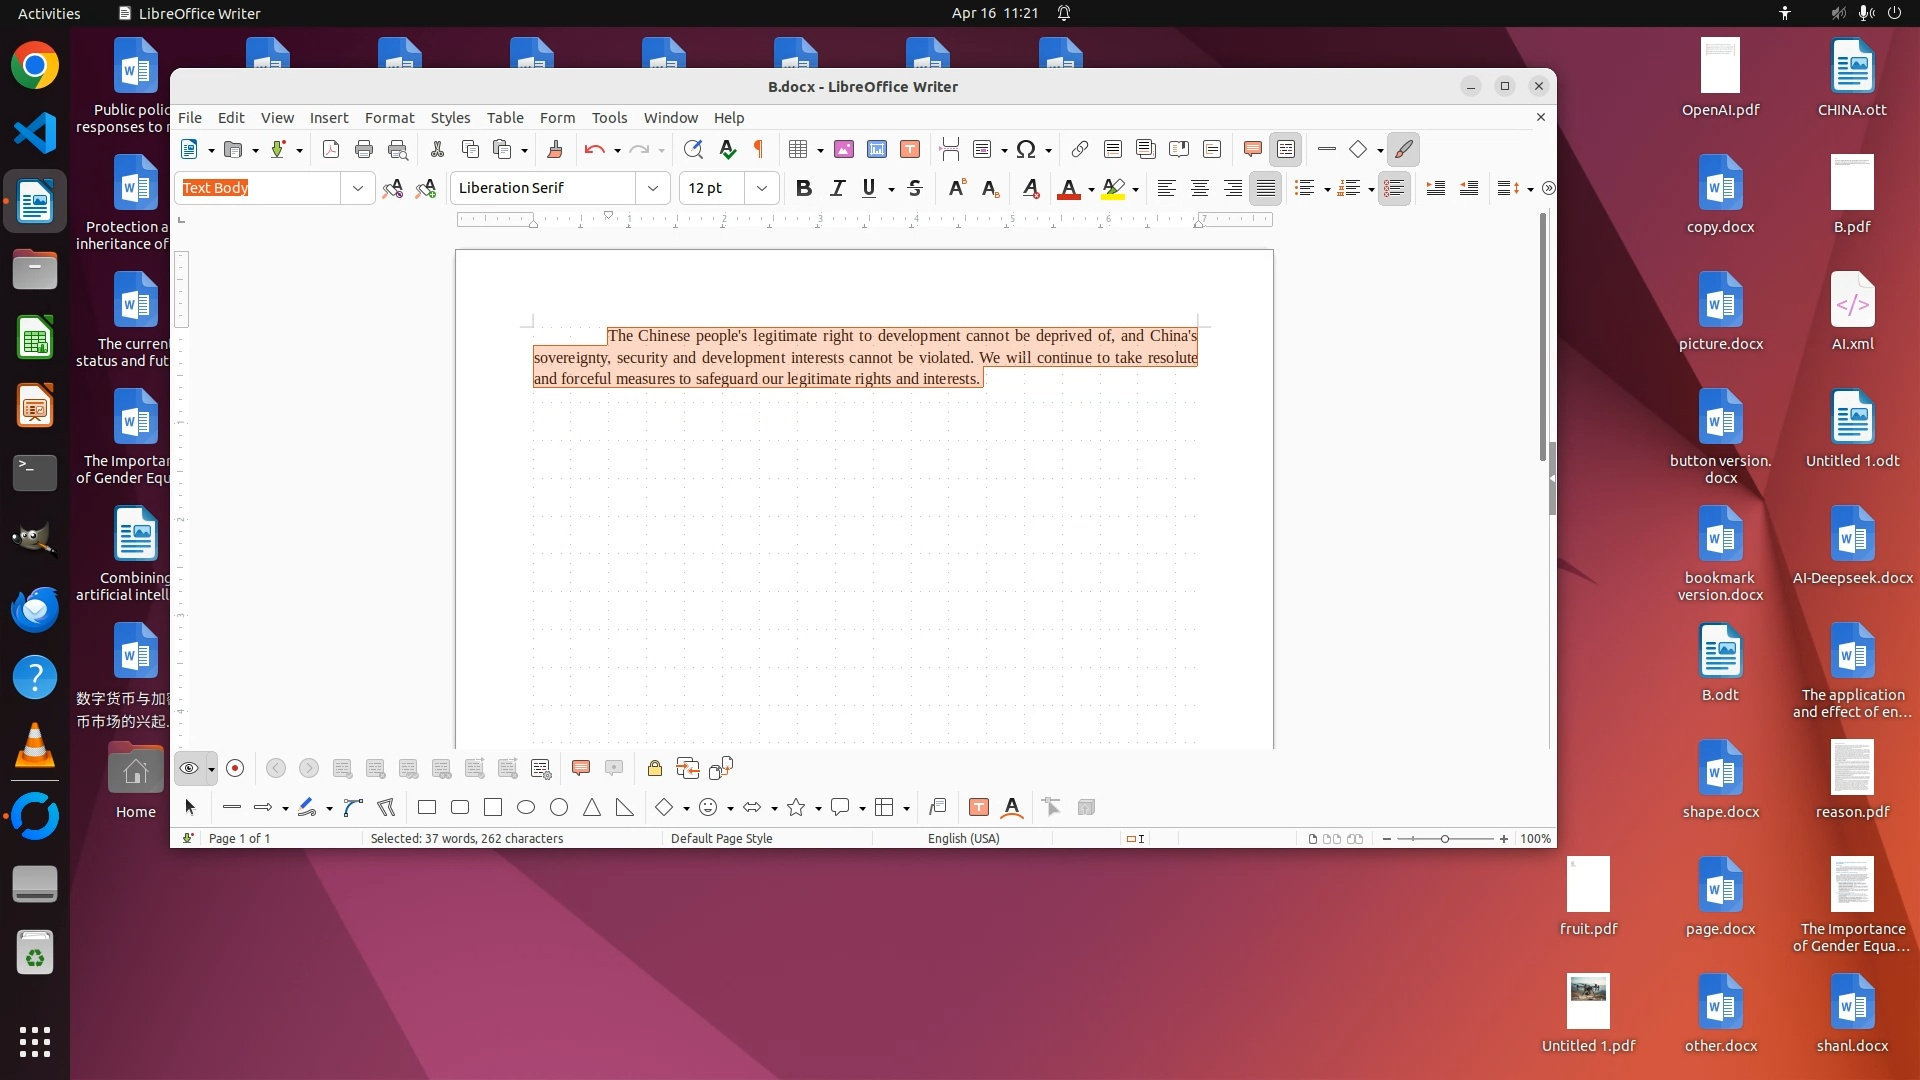Image resolution: width=1920 pixels, height=1080 pixels.
Task: Select the Ellipse shape tool
Action: click(x=526, y=808)
